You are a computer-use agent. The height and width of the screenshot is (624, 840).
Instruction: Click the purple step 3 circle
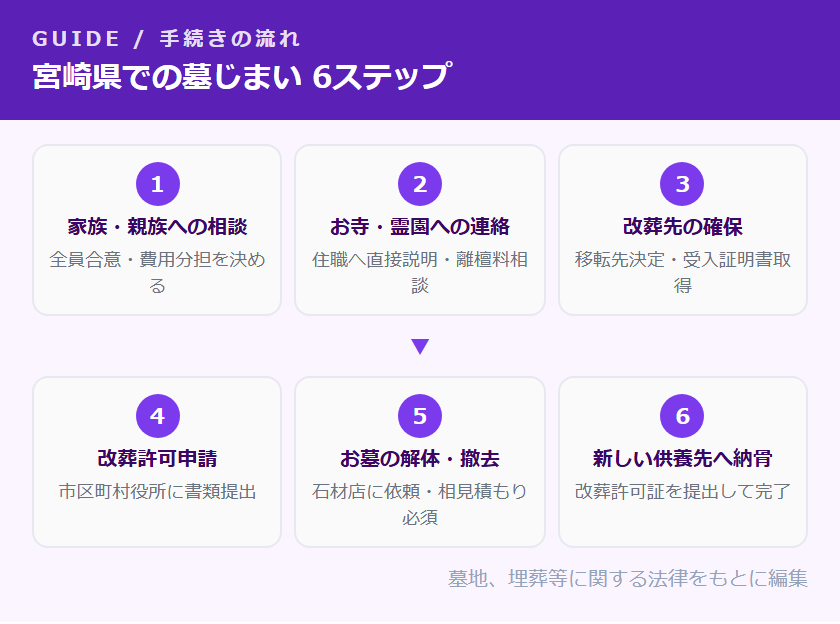pyautogui.click(x=683, y=184)
